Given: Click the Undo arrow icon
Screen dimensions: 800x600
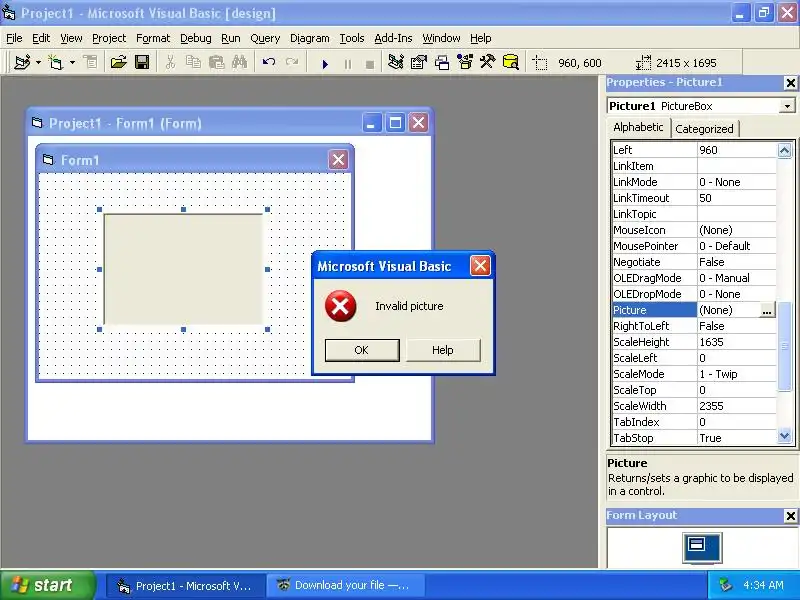Looking at the screenshot, I should tap(268, 62).
